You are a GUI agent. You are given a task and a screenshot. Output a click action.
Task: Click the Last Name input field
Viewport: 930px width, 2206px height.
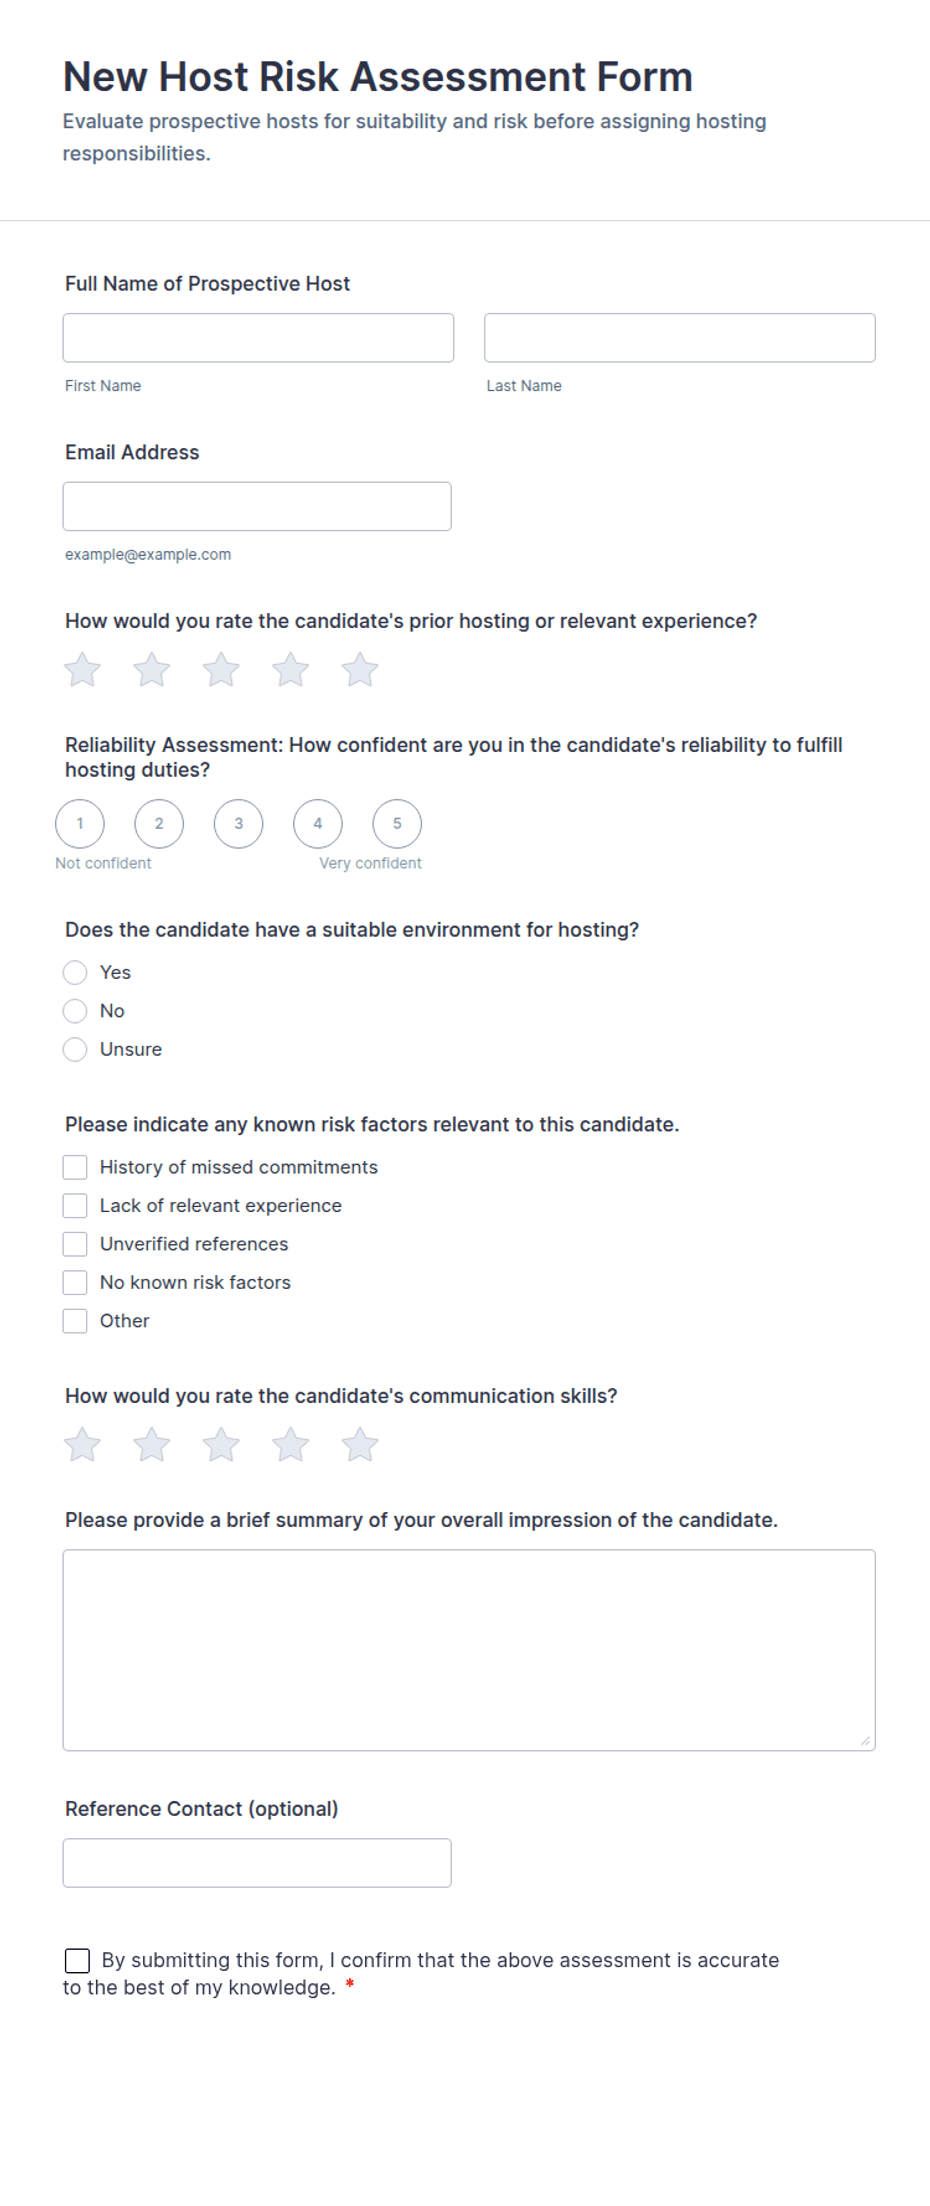(680, 338)
